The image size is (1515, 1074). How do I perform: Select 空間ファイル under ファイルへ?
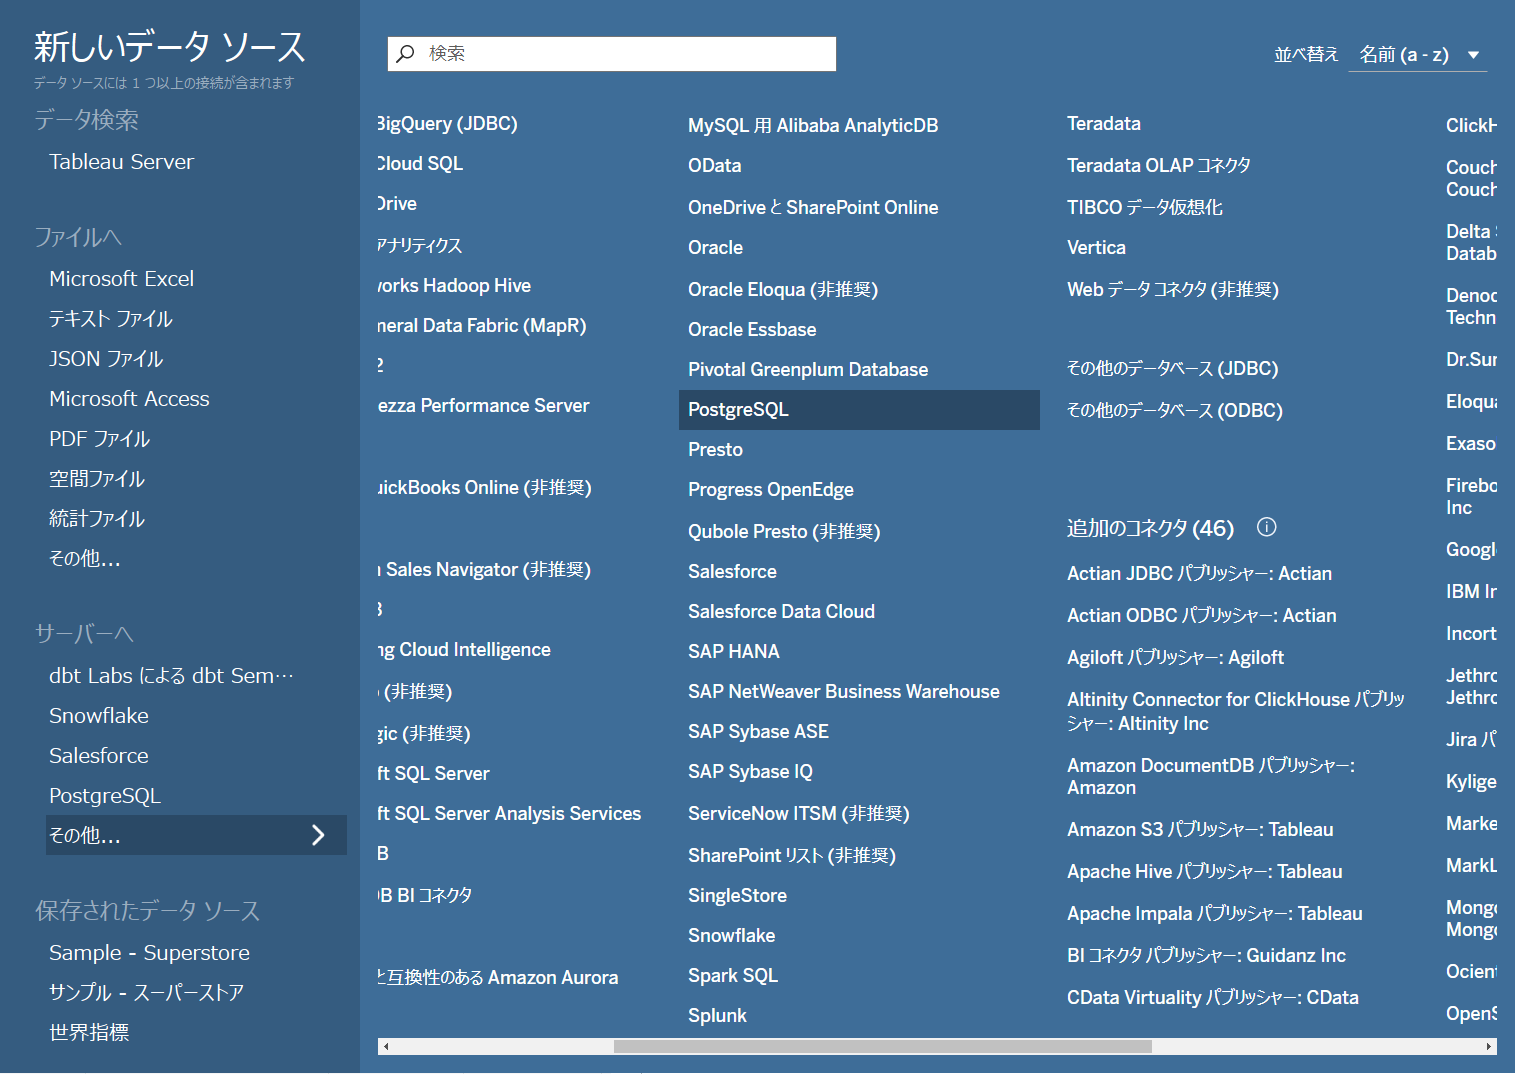coord(96,478)
